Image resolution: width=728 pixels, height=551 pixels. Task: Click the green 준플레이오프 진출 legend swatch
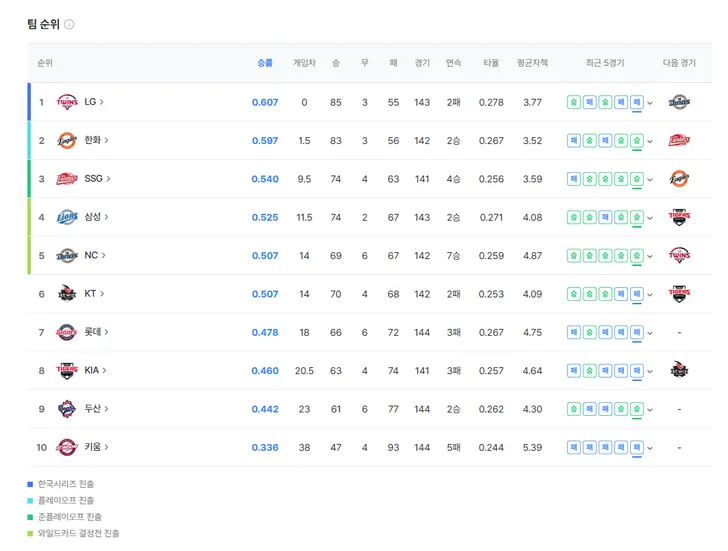tap(30, 517)
